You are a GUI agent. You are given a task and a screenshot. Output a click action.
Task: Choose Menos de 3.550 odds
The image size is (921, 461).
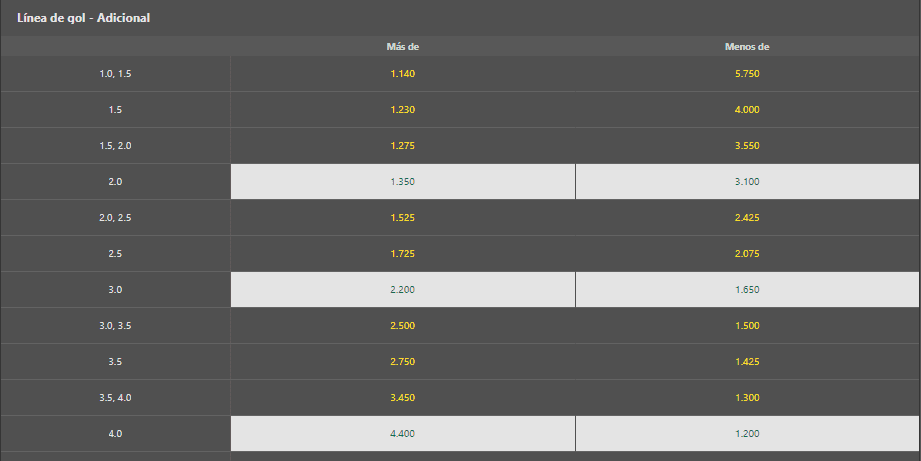(x=747, y=146)
